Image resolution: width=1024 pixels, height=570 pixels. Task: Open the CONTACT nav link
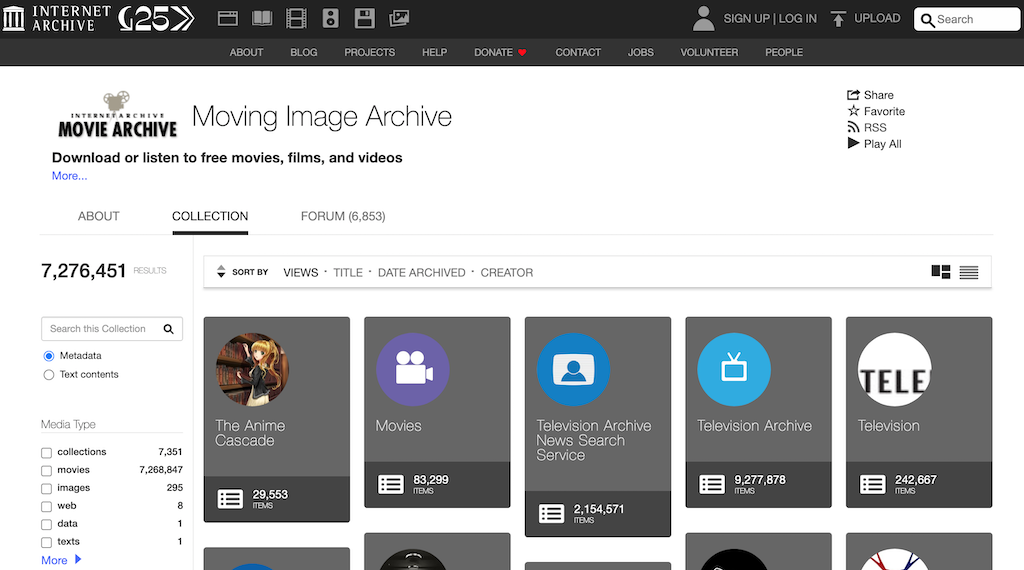578,52
